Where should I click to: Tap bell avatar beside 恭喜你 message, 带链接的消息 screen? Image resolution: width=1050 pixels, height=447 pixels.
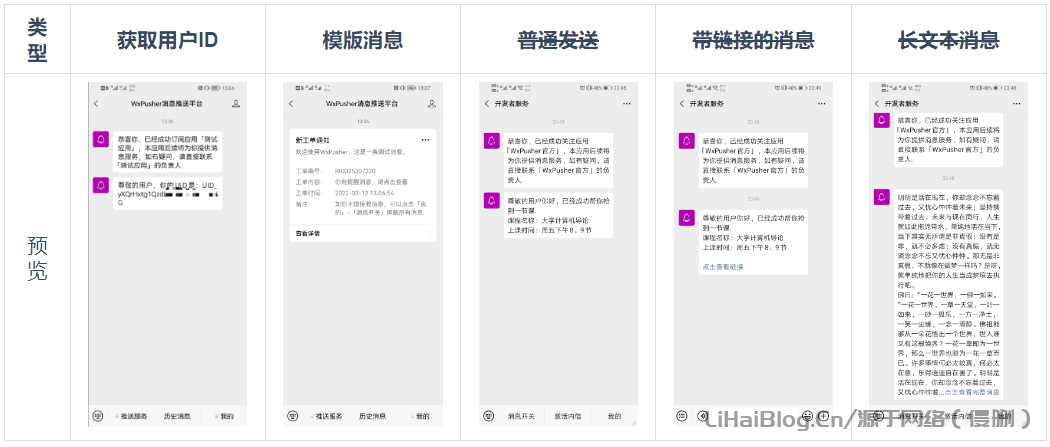click(x=686, y=141)
